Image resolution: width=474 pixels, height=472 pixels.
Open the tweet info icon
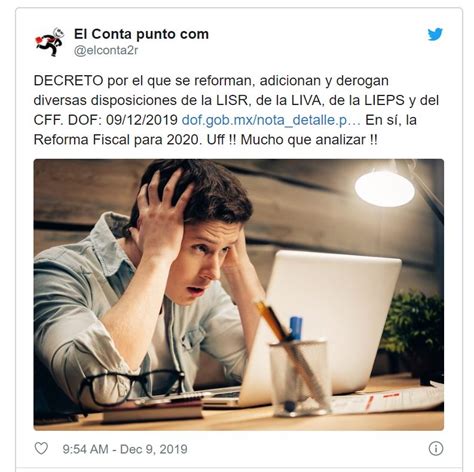[436, 448]
